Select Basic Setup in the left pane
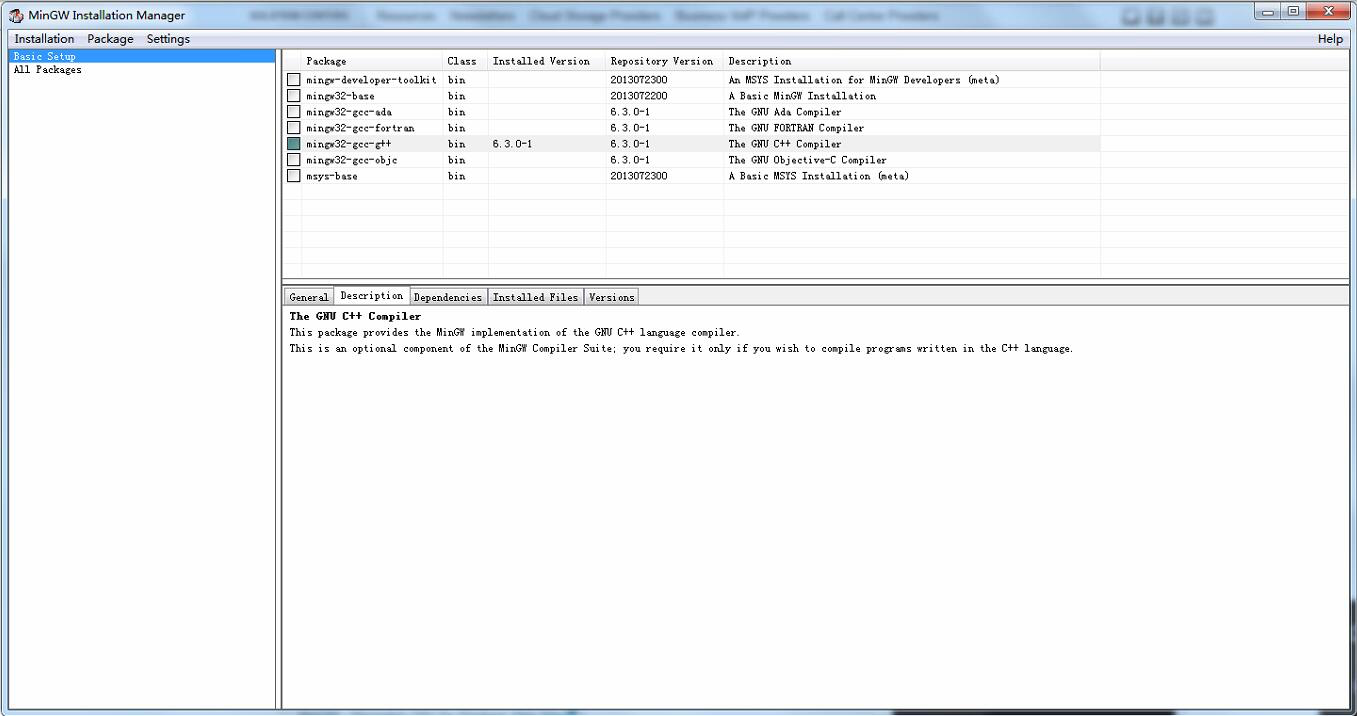1357x716 pixels. (x=44, y=57)
